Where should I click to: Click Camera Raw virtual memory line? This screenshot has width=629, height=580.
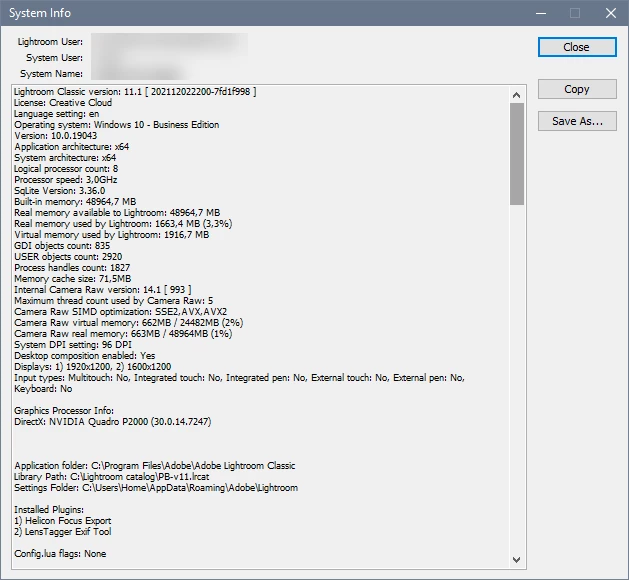click(128, 322)
